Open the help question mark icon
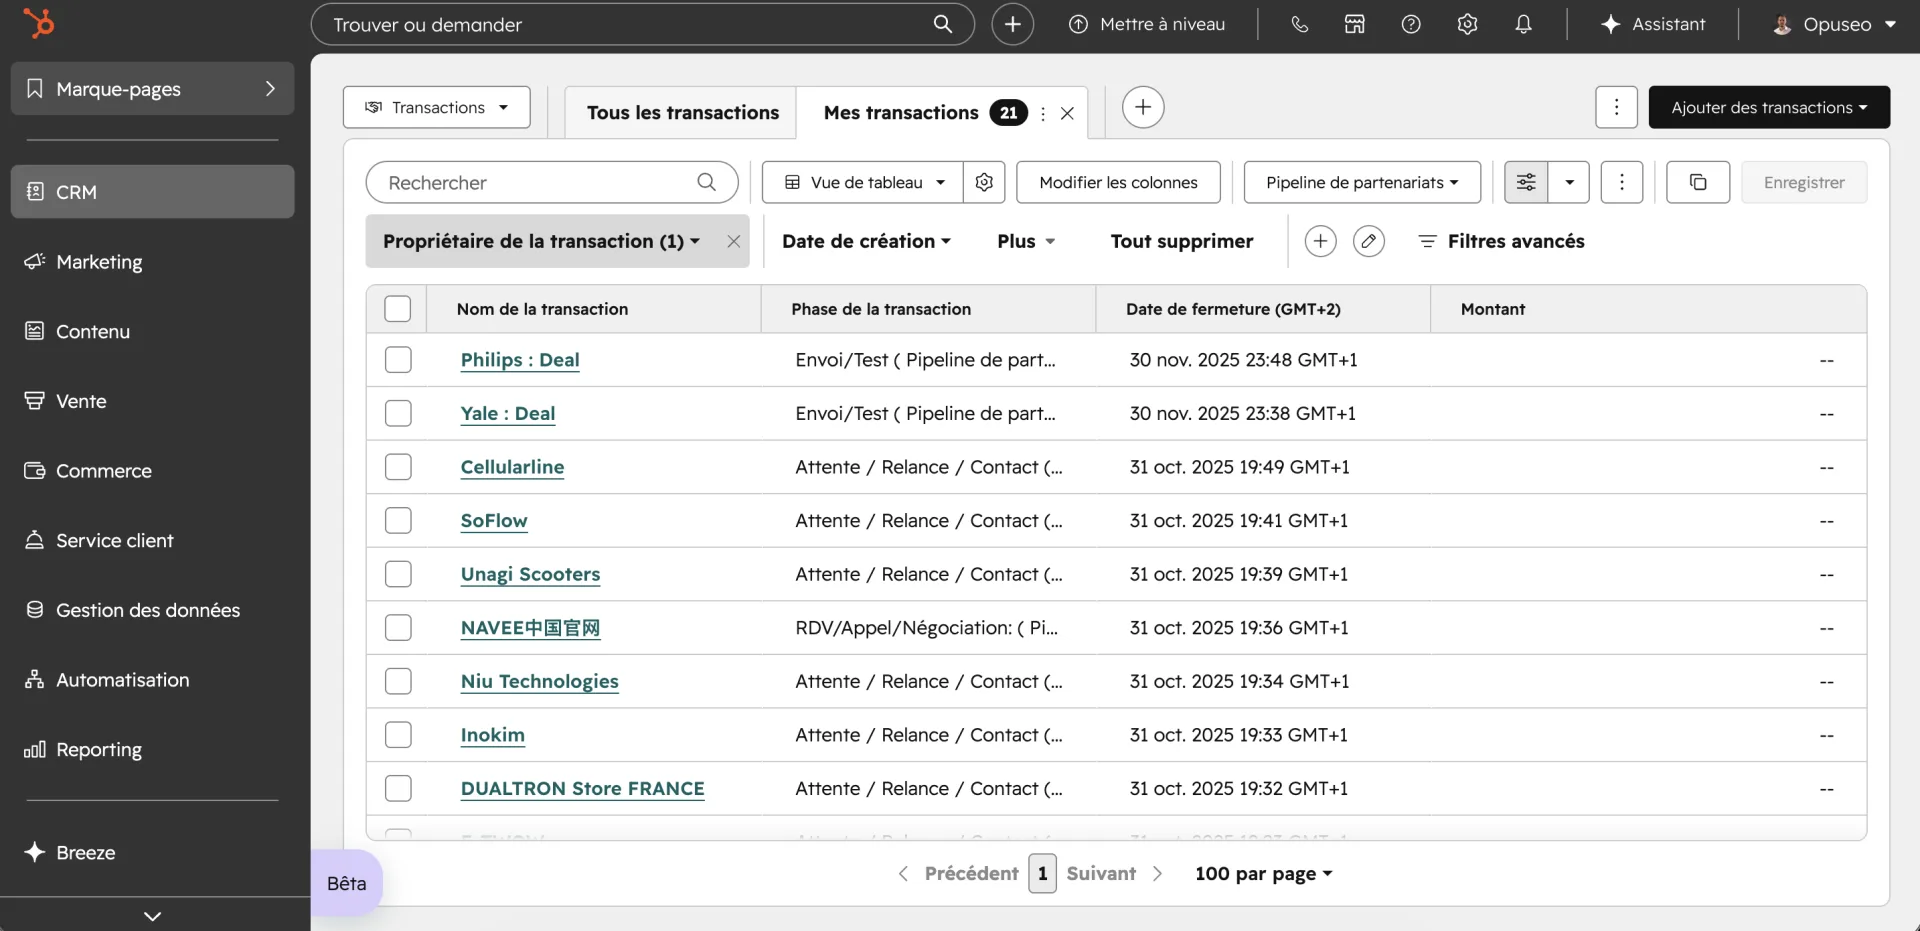 pyautogui.click(x=1411, y=24)
